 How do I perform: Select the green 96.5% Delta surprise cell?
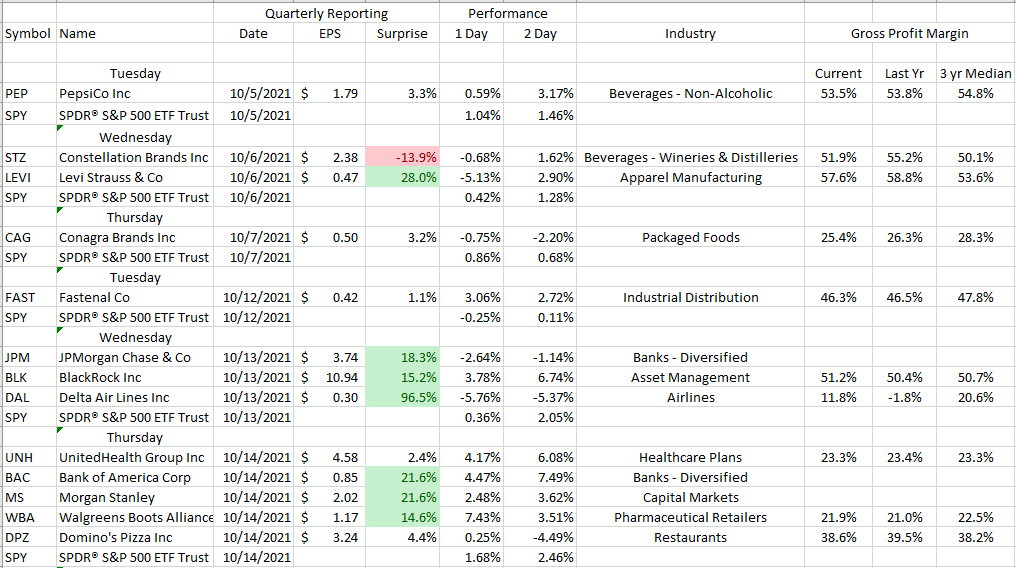(x=401, y=397)
